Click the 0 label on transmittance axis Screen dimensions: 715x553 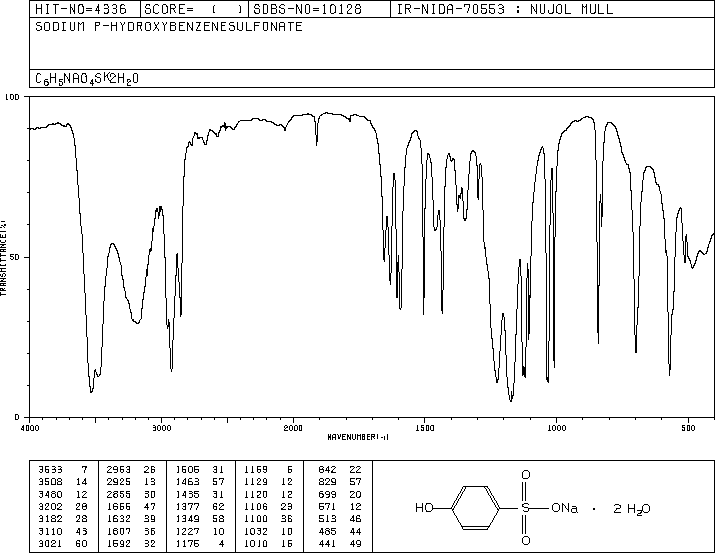[x=17, y=417]
